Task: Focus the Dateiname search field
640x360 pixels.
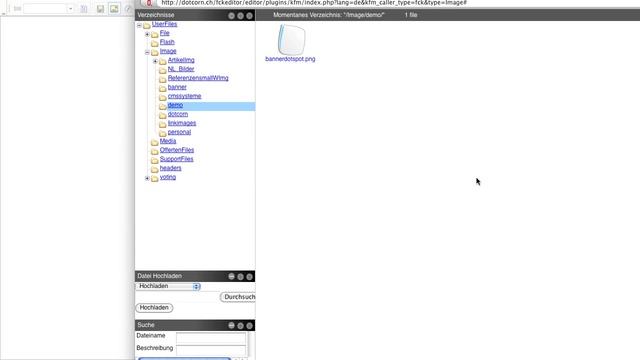Action: [x=211, y=337]
